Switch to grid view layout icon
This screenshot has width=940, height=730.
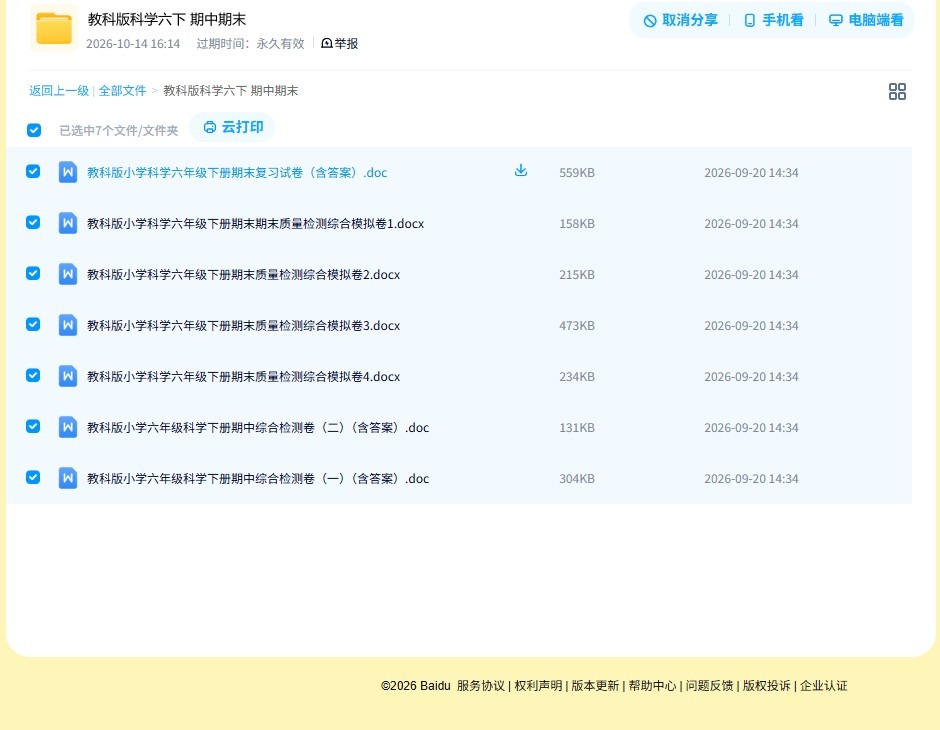tap(897, 92)
